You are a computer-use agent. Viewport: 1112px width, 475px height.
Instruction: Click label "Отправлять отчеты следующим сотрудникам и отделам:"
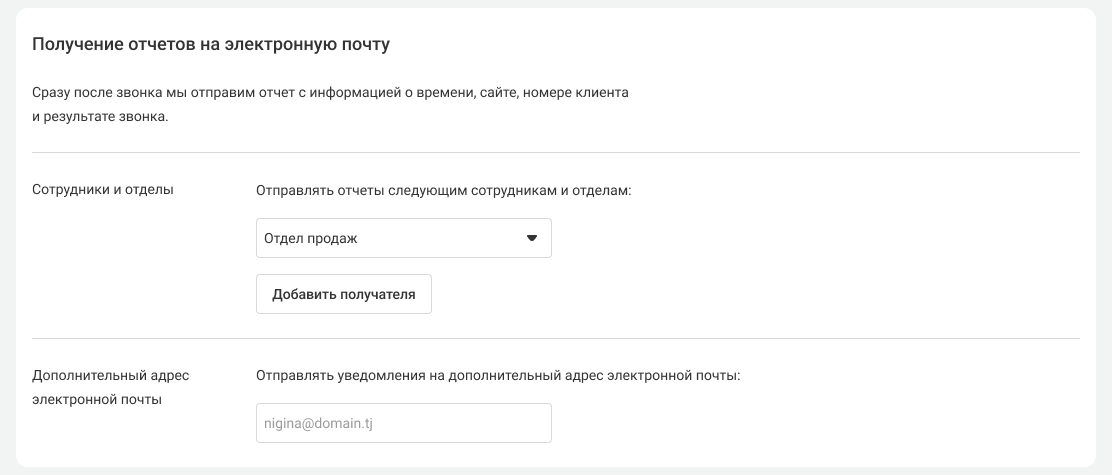(x=444, y=190)
